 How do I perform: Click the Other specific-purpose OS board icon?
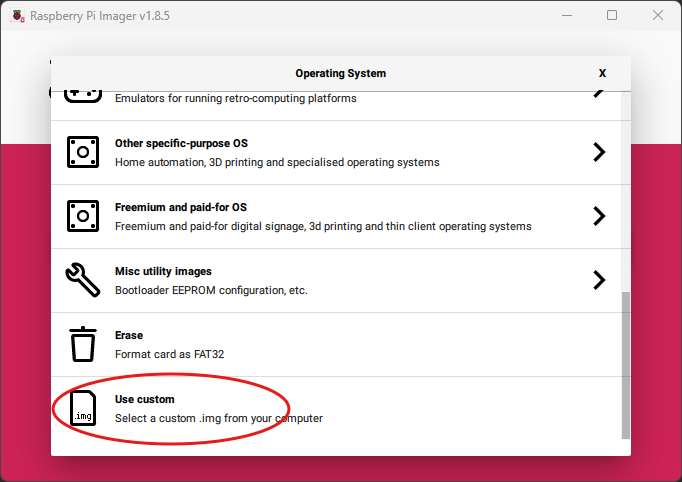(83, 152)
